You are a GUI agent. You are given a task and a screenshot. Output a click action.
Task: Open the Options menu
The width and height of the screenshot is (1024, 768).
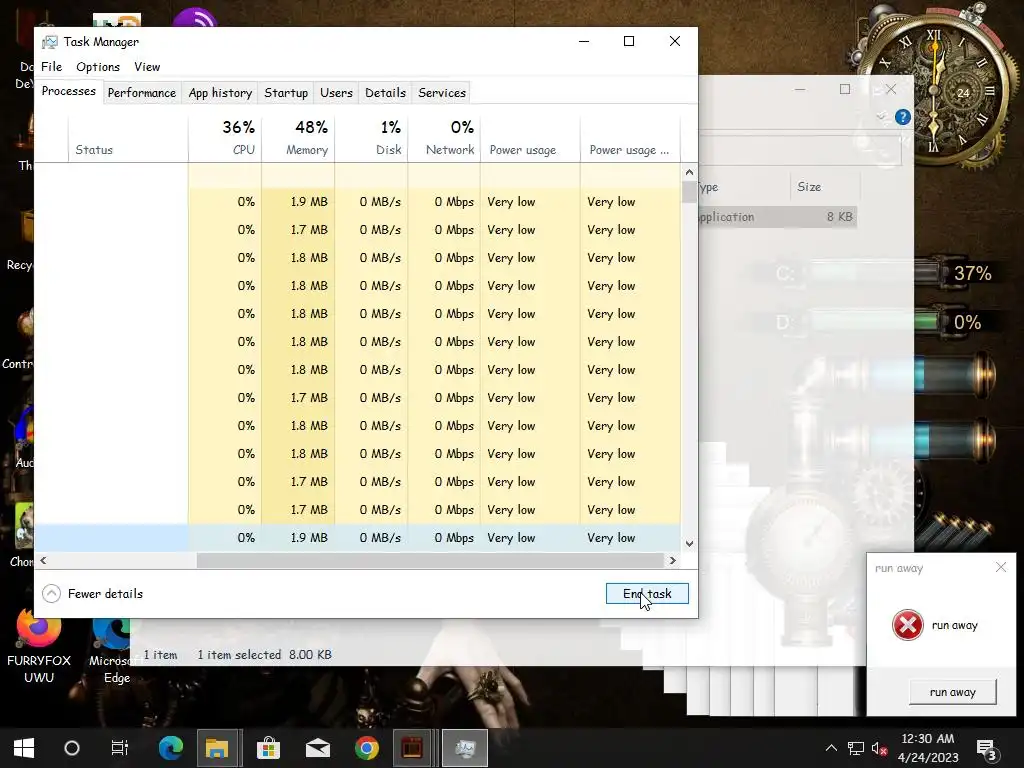tap(98, 67)
